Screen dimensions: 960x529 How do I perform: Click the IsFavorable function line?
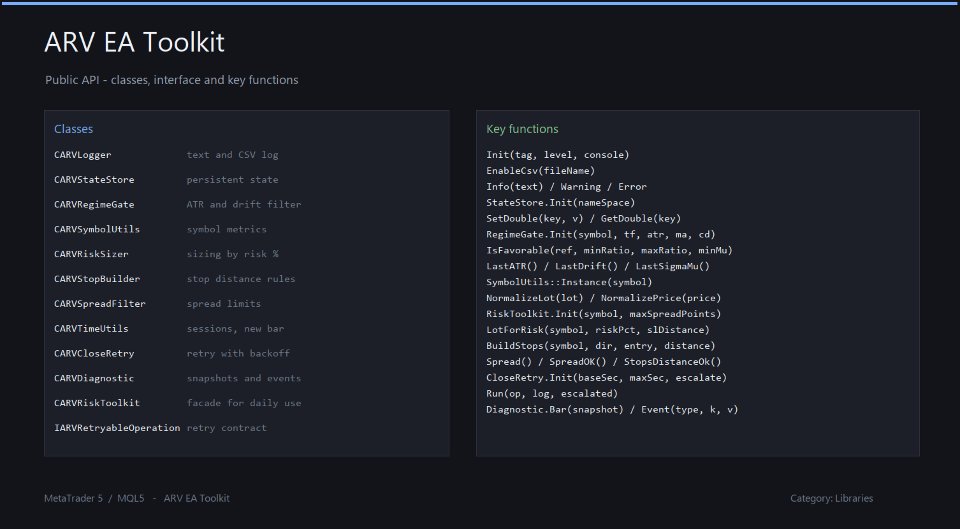tap(609, 250)
